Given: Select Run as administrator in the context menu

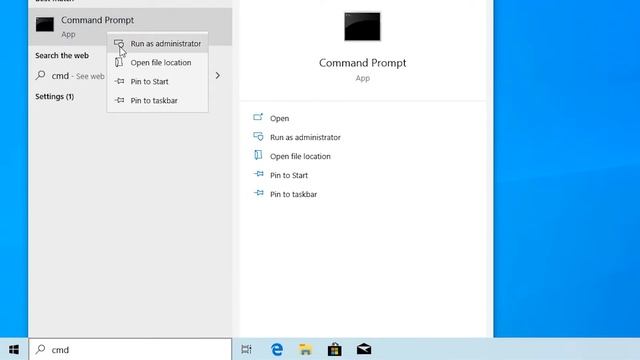Looking at the screenshot, I should [x=158, y=44].
